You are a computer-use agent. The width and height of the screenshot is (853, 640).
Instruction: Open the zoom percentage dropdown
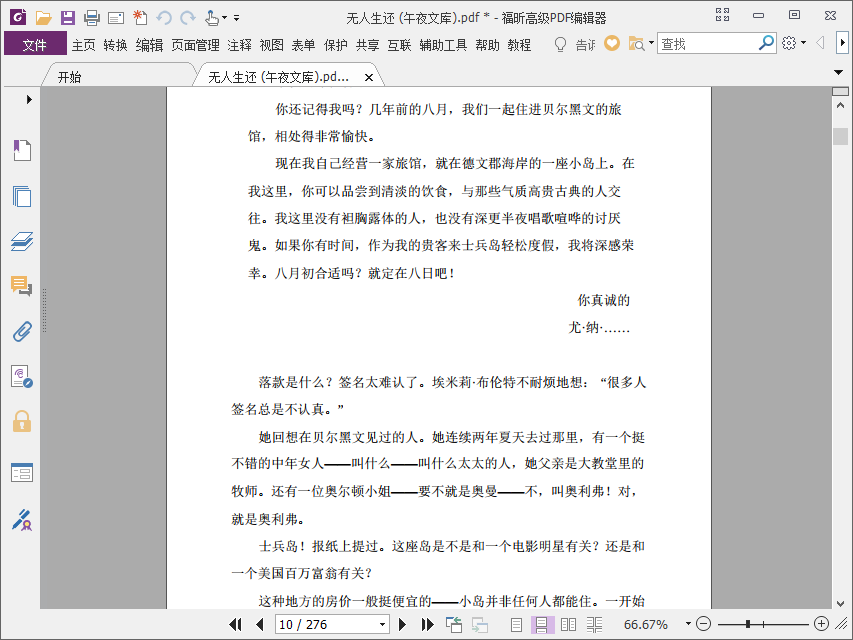pos(688,624)
